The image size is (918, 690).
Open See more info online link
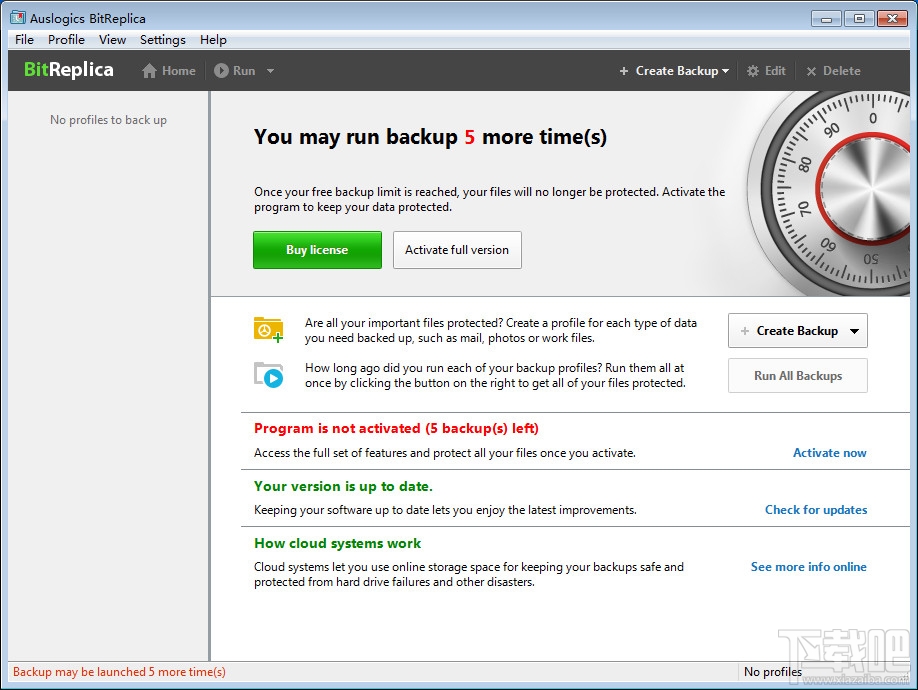point(809,567)
